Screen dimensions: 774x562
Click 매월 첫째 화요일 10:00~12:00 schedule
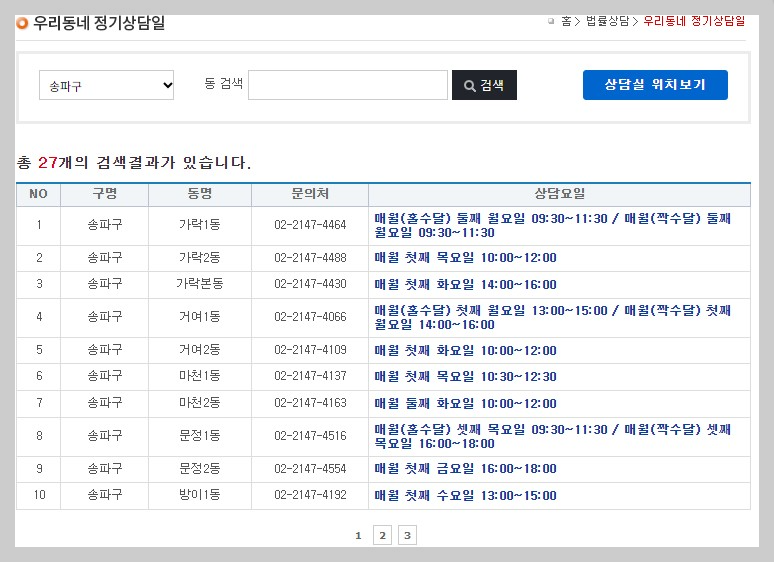point(465,351)
